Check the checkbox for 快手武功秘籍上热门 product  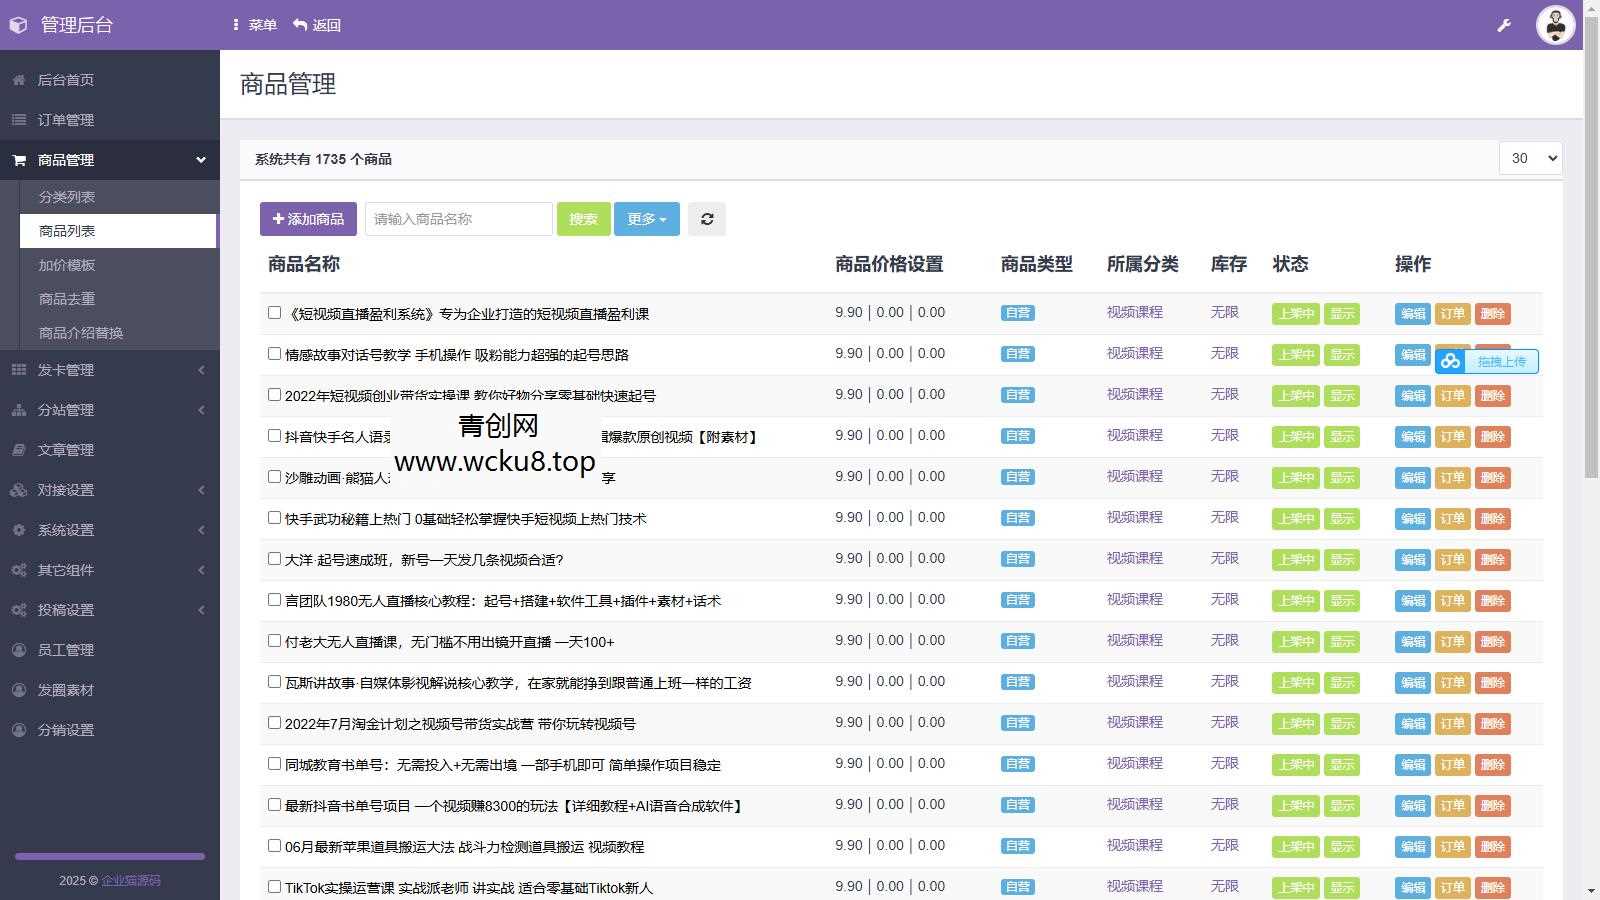point(274,517)
